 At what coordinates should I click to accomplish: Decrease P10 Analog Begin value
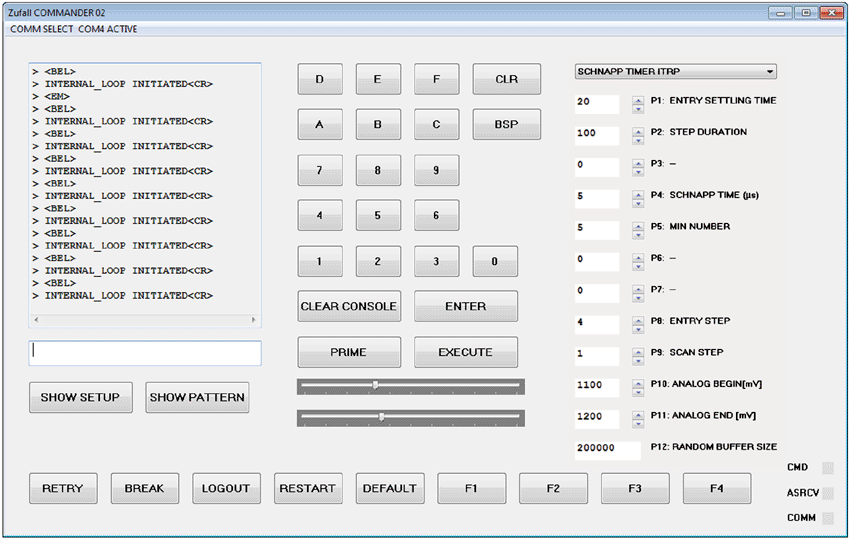638,391
